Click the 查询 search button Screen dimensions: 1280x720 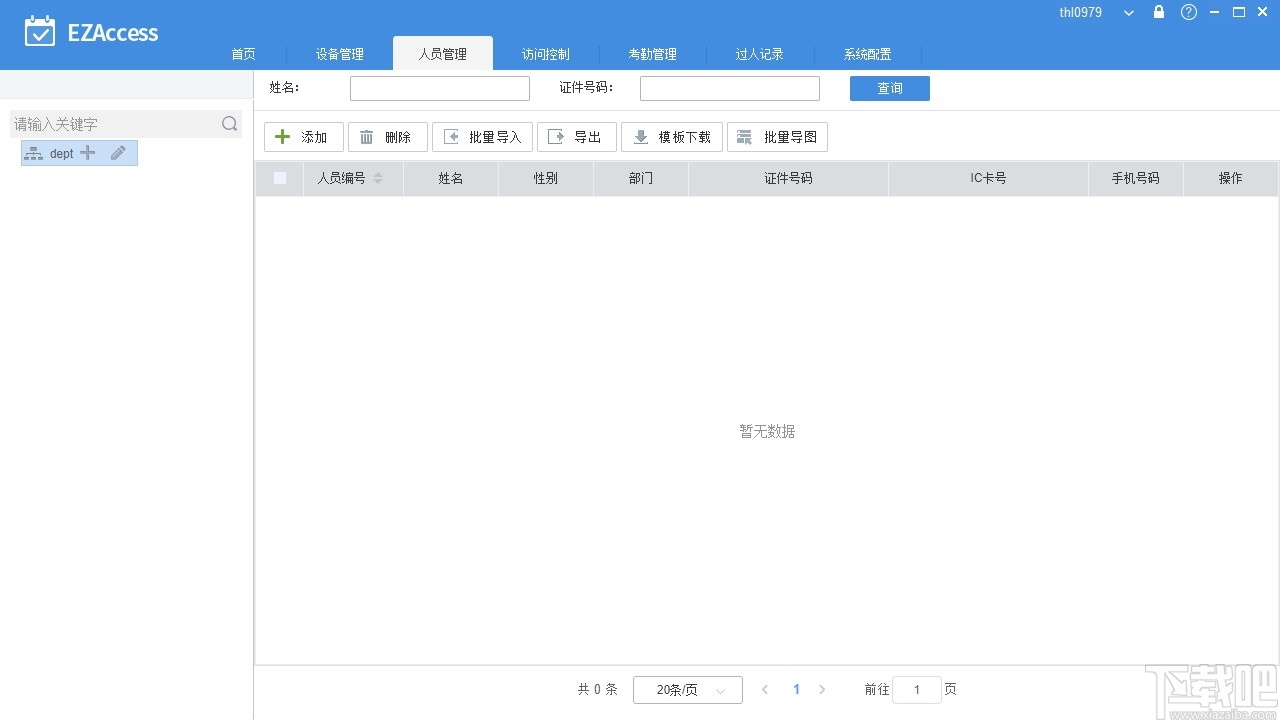tap(889, 88)
